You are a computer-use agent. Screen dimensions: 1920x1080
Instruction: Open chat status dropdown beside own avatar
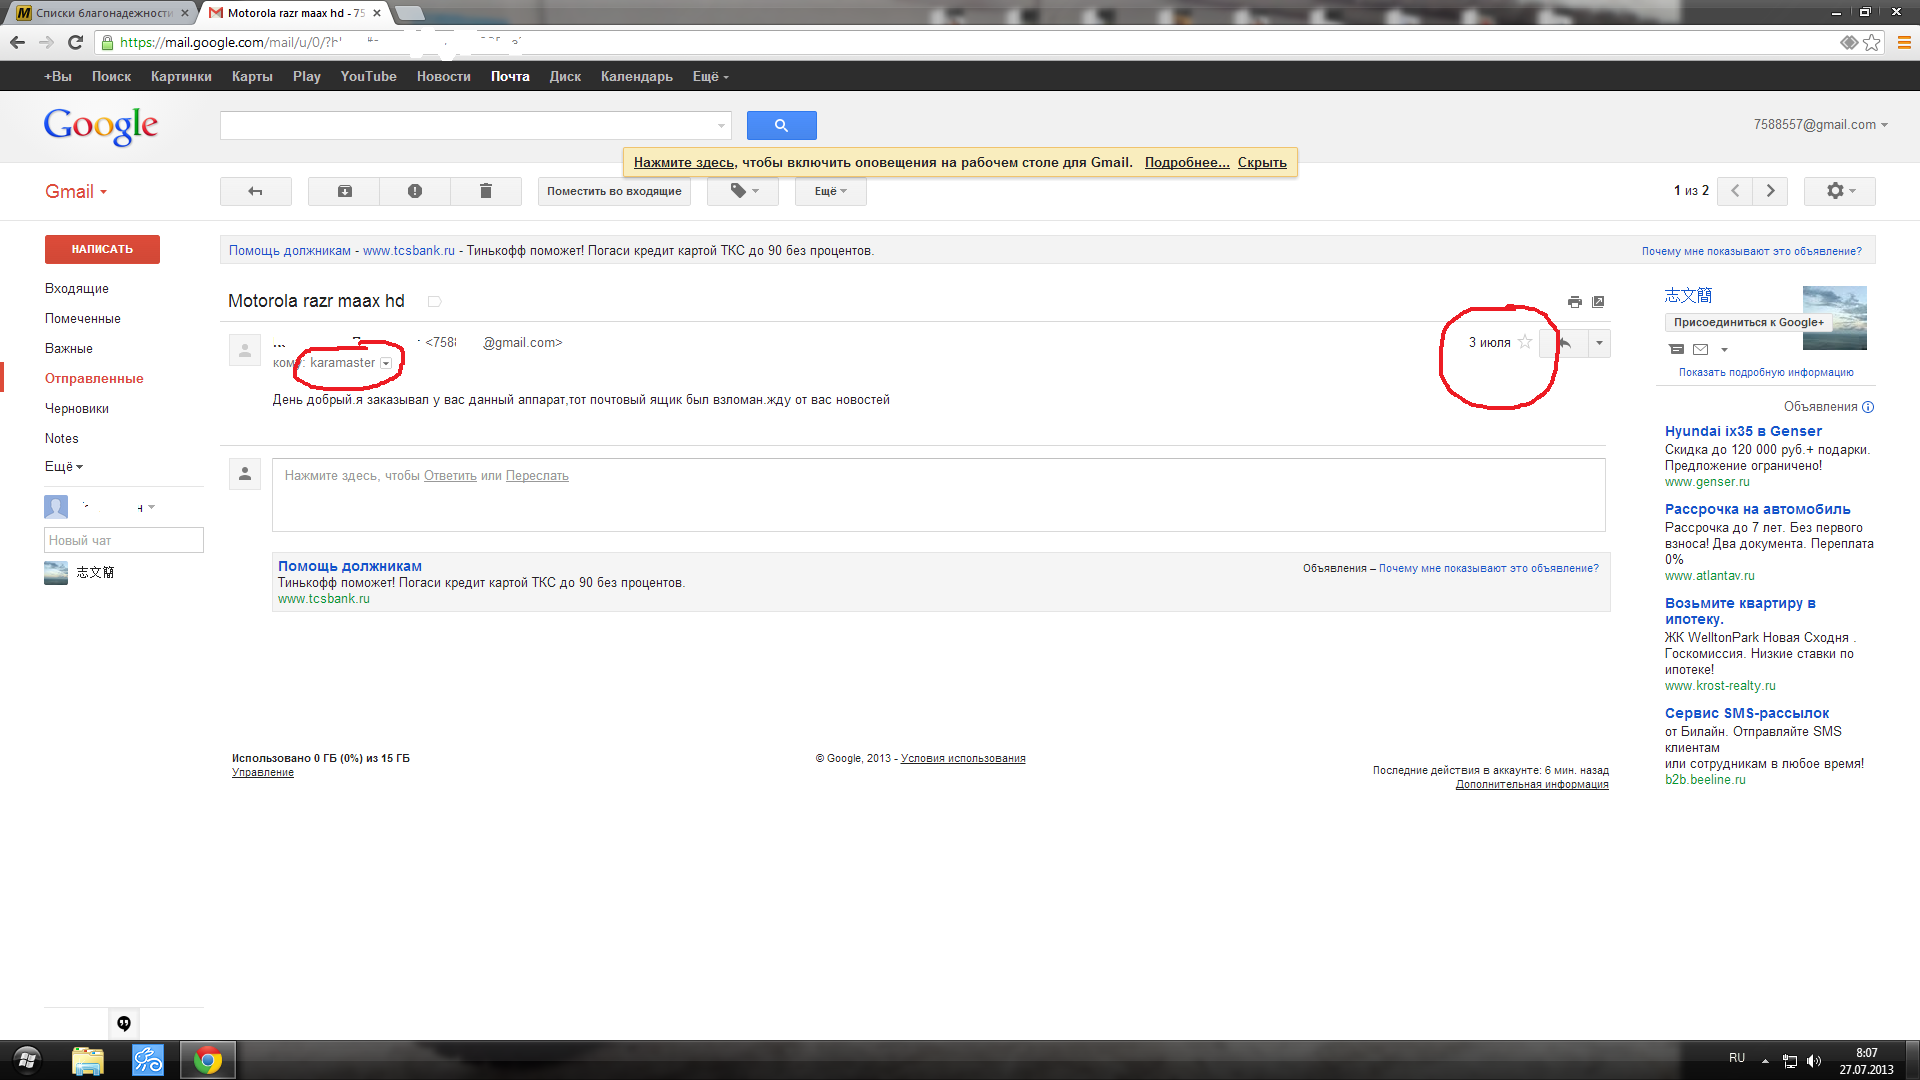tap(151, 507)
